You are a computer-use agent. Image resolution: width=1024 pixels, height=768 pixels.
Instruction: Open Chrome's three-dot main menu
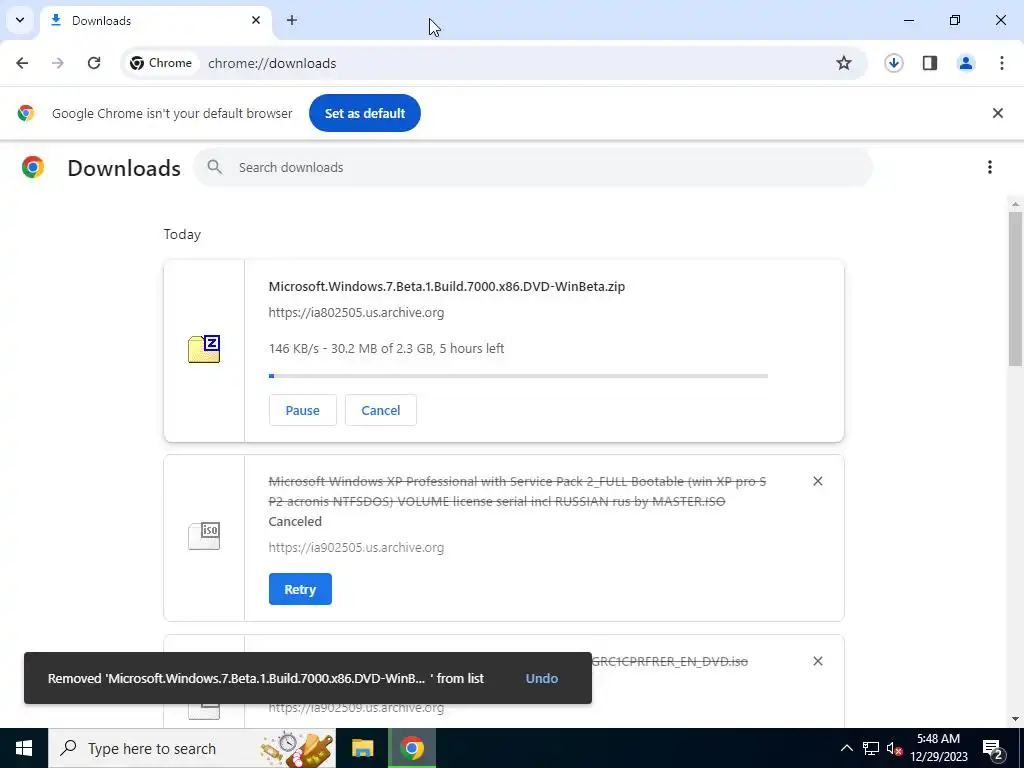(x=1002, y=63)
